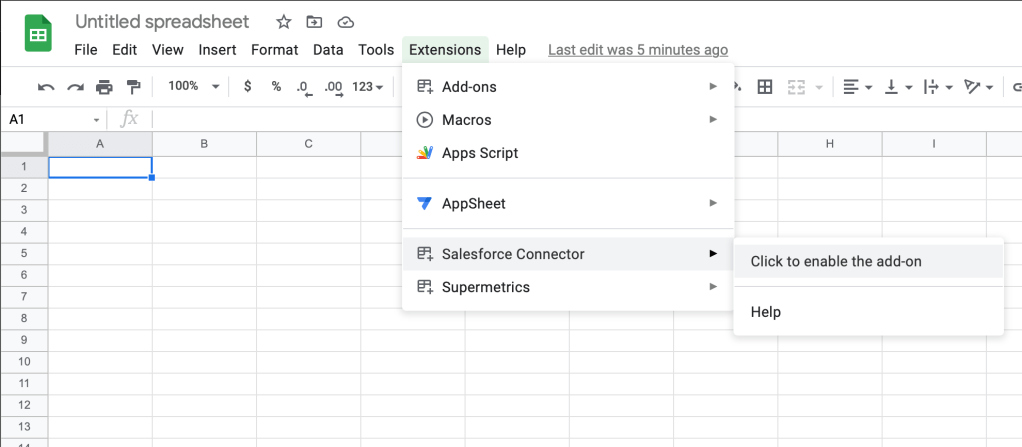The height and width of the screenshot is (447, 1022).
Task: Open the 123 more formats dropdown
Action: tap(369, 87)
